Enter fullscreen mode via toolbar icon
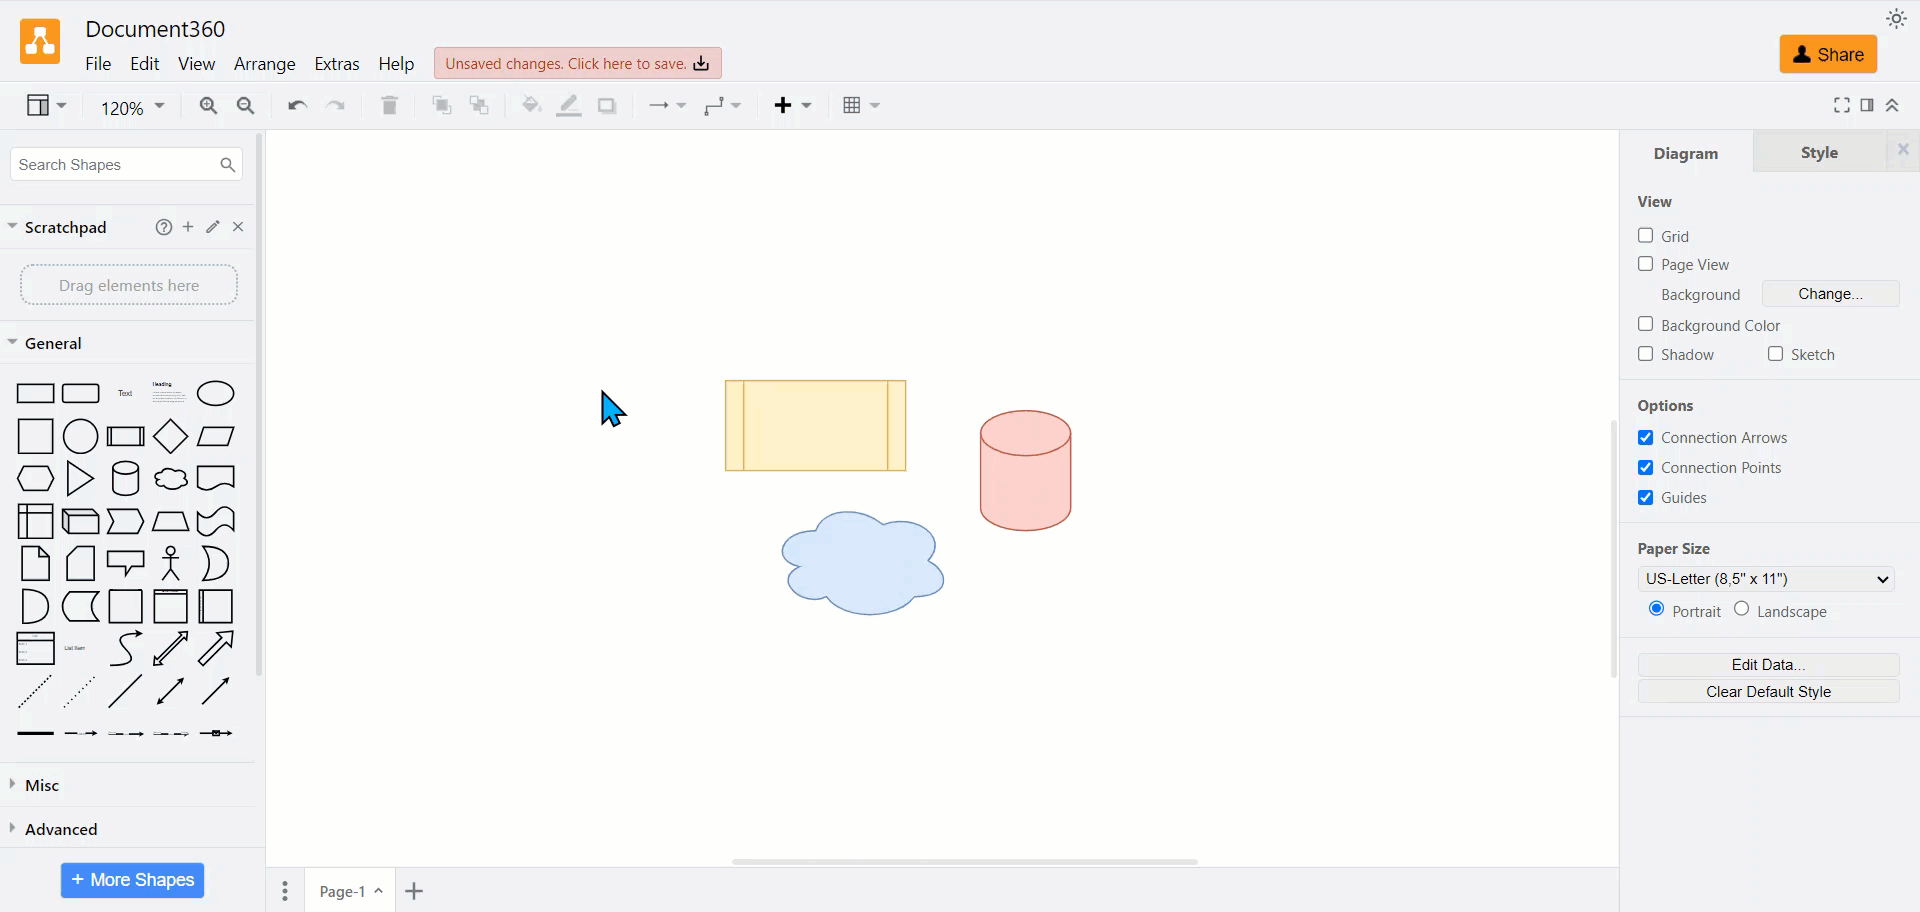The height and width of the screenshot is (912, 1920). (1842, 105)
